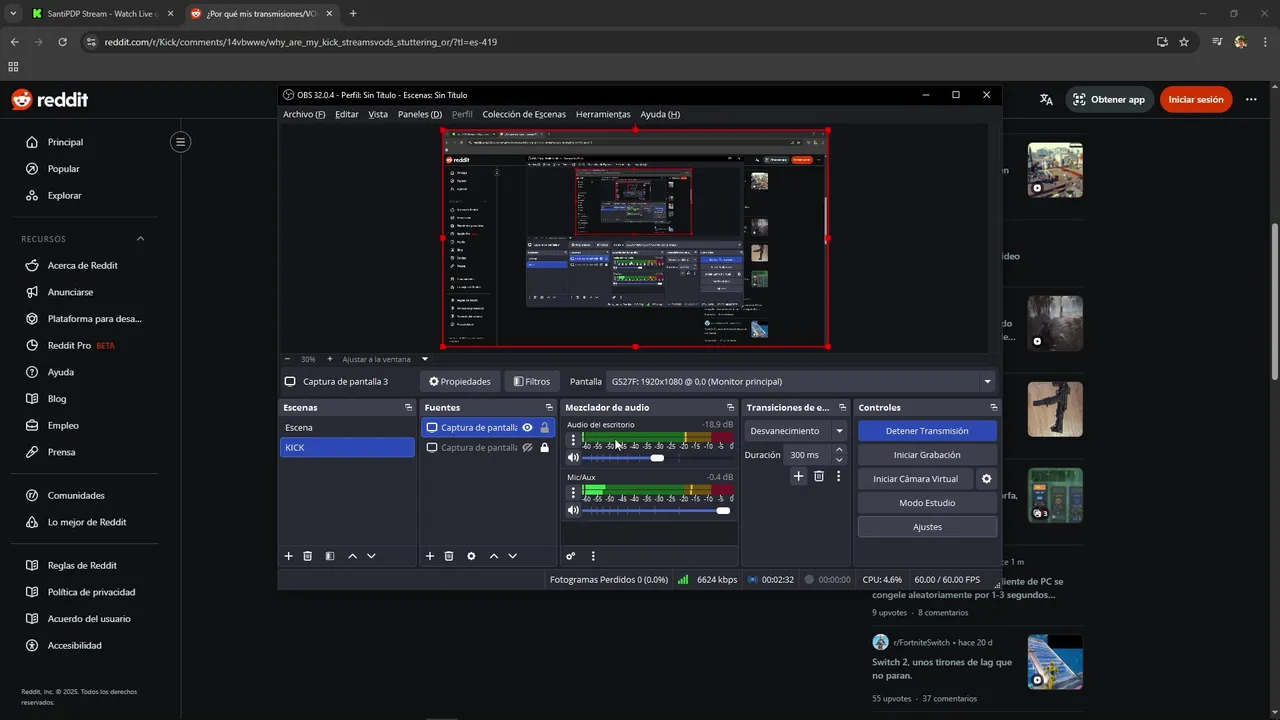Open source properties gear in Fuentes toolbar
The height and width of the screenshot is (720, 1280).
(471, 556)
